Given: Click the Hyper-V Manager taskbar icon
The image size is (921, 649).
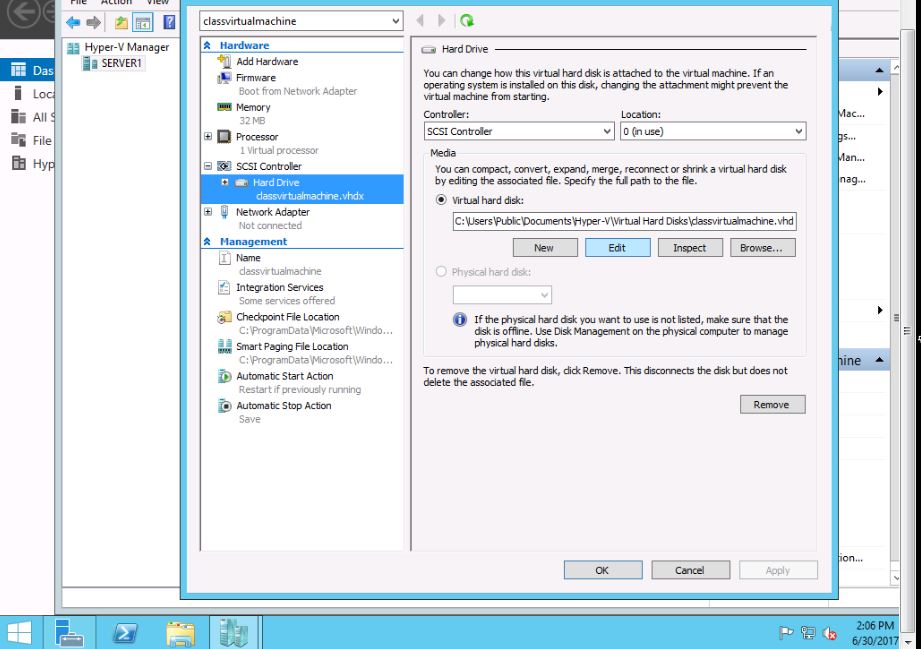Looking at the screenshot, I should tap(234, 633).
